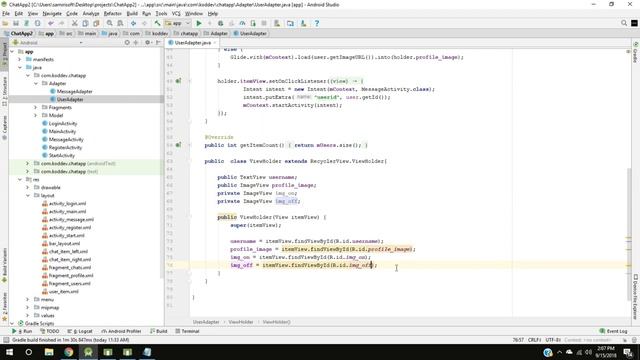This screenshot has height=360, width=640.
Task: Select user_item.xml in layout folder
Action: coord(63,291)
